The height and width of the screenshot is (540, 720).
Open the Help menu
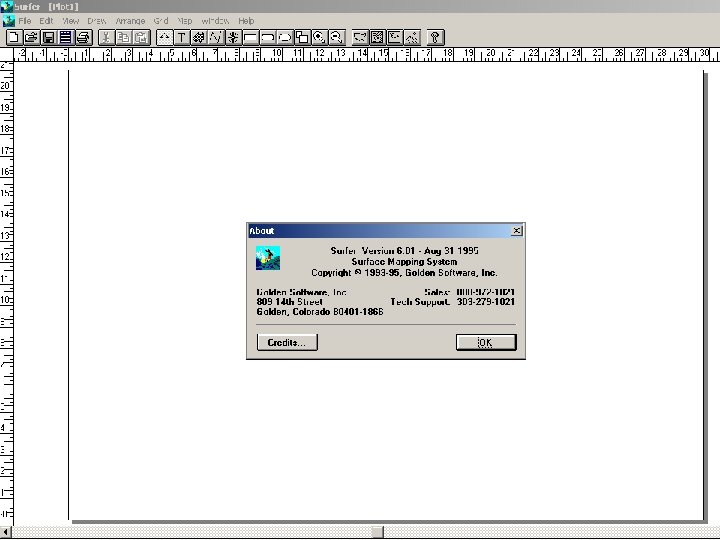246,21
